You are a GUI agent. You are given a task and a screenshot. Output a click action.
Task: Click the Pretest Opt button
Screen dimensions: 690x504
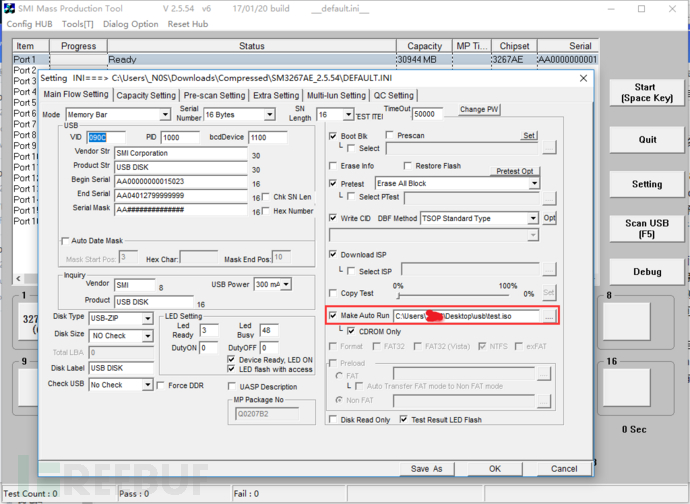coord(514,171)
